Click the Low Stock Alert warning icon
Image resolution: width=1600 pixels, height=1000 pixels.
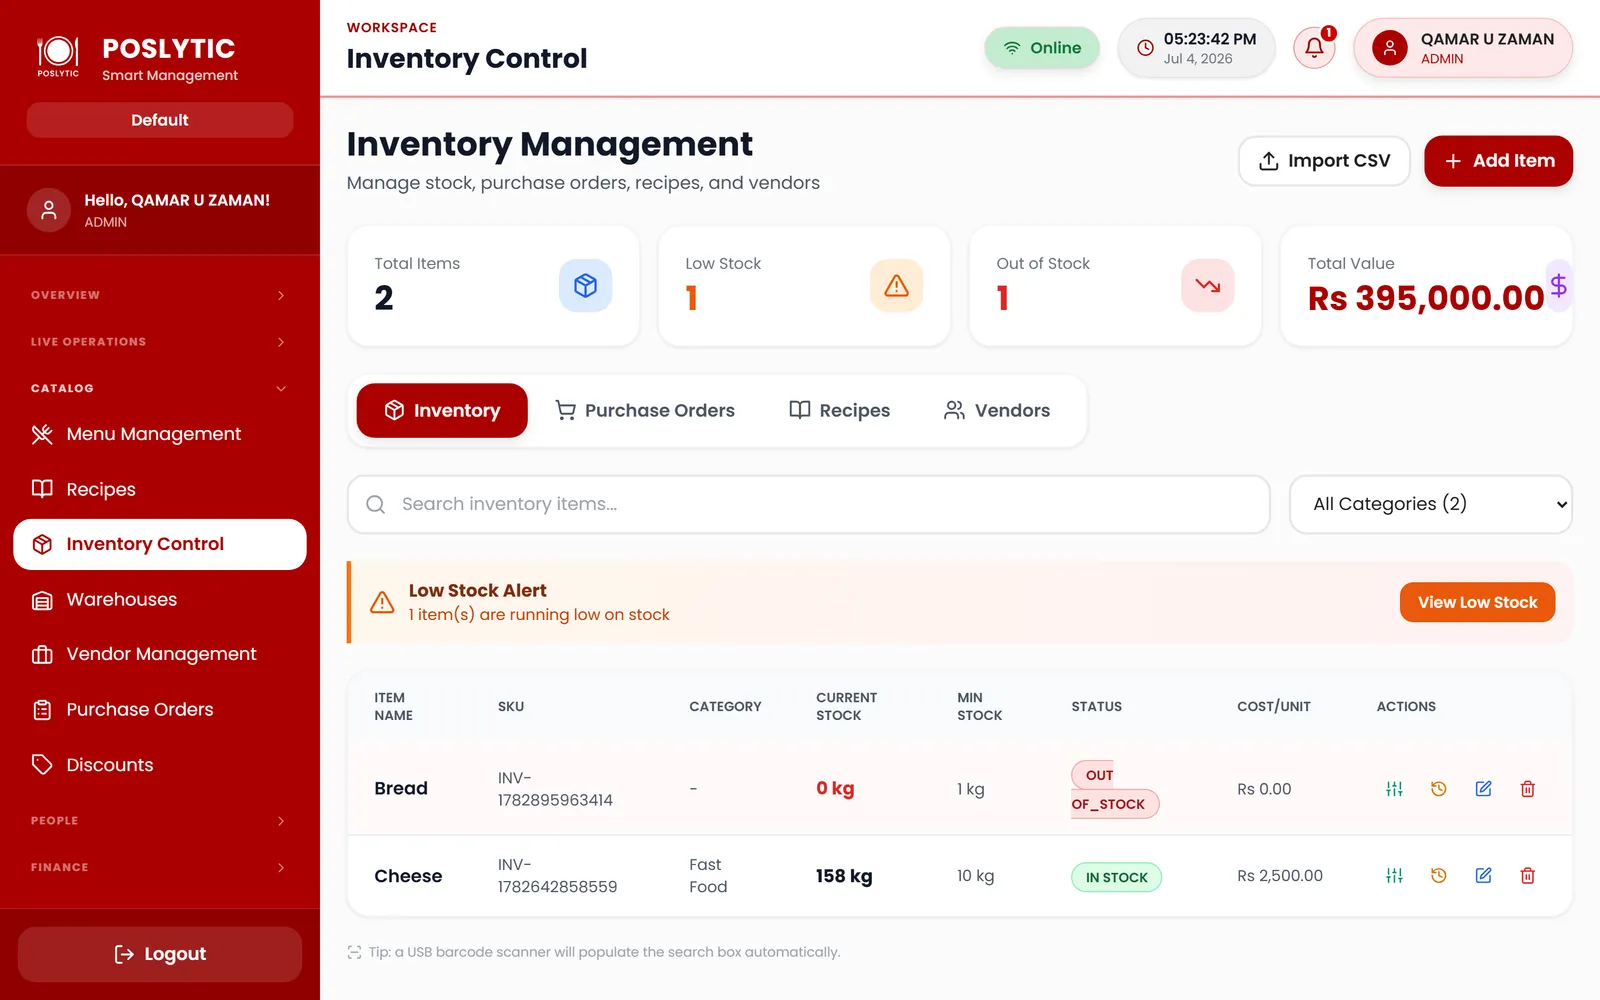click(382, 602)
